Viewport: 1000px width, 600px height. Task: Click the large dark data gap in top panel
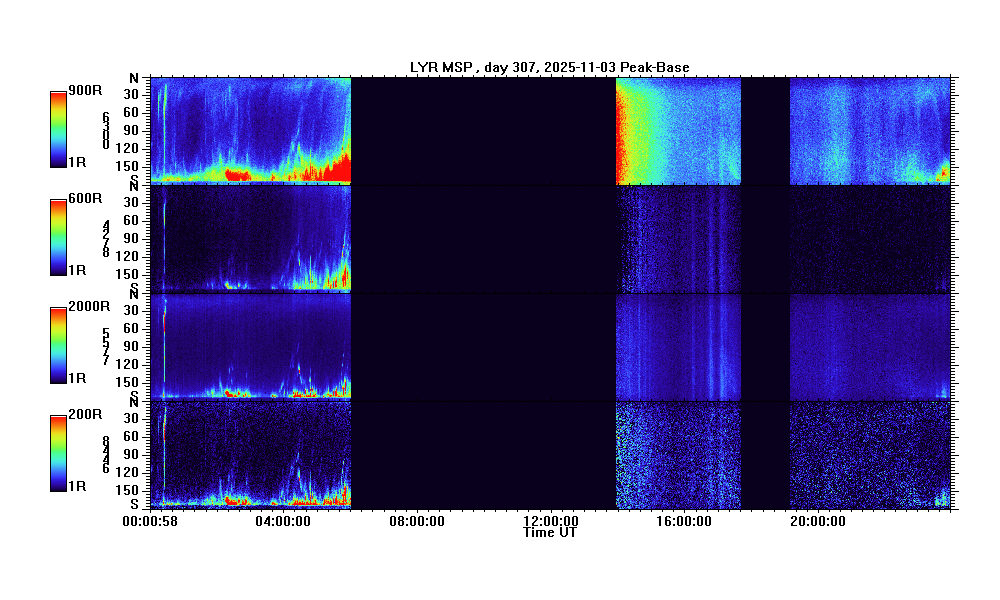[483, 130]
